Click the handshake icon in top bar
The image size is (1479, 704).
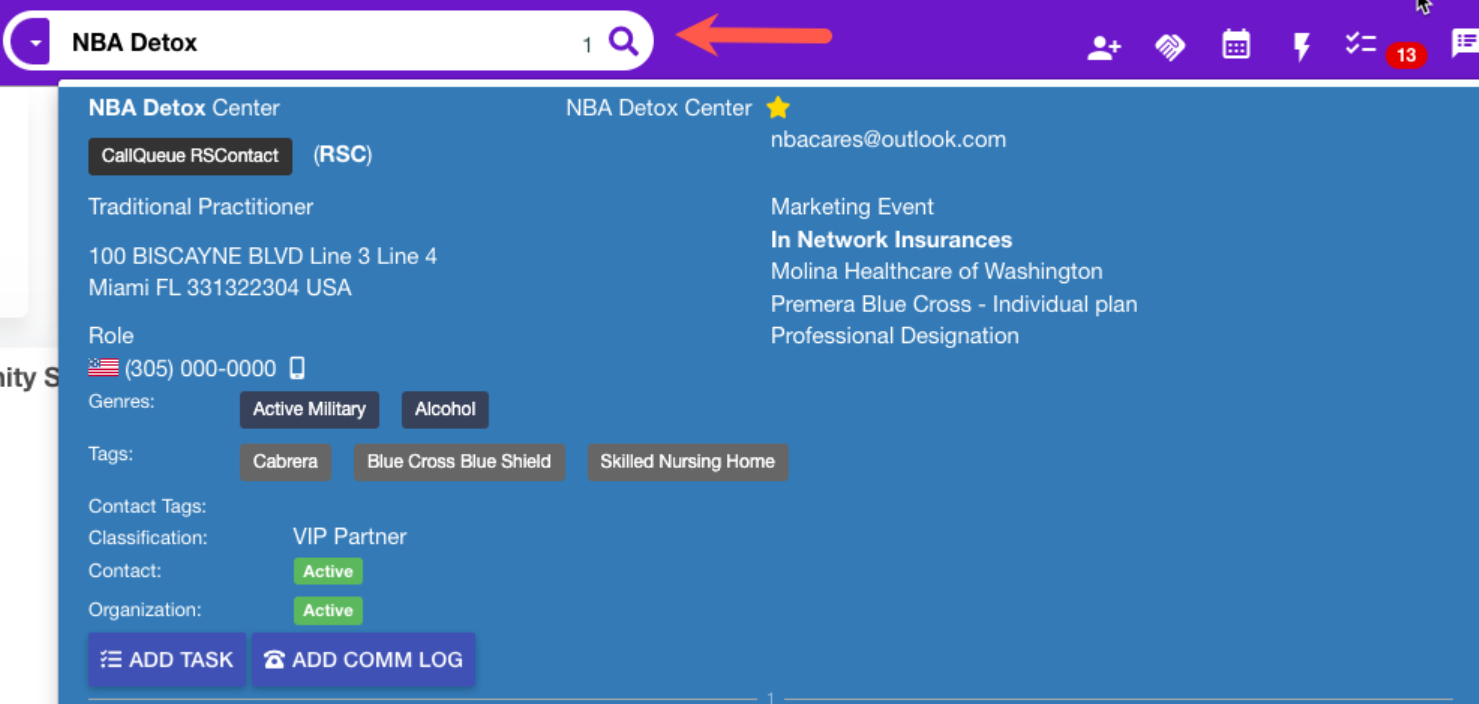click(1170, 47)
